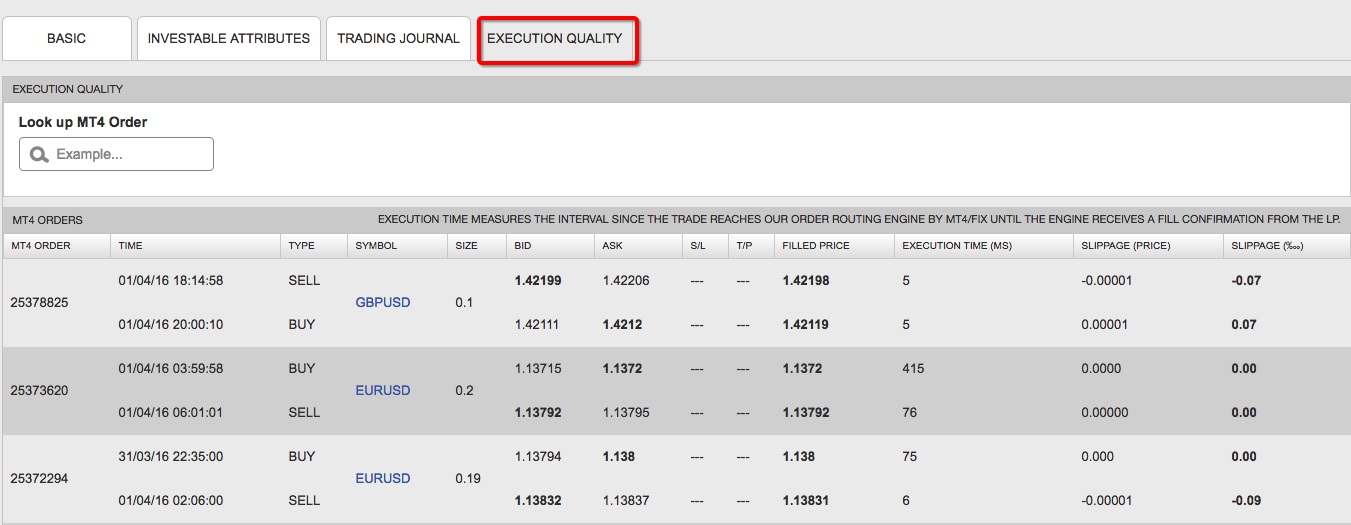The width and height of the screenshot is (1351, 525).
Task: Click filled price 1.42198
Action: (806, 280)
